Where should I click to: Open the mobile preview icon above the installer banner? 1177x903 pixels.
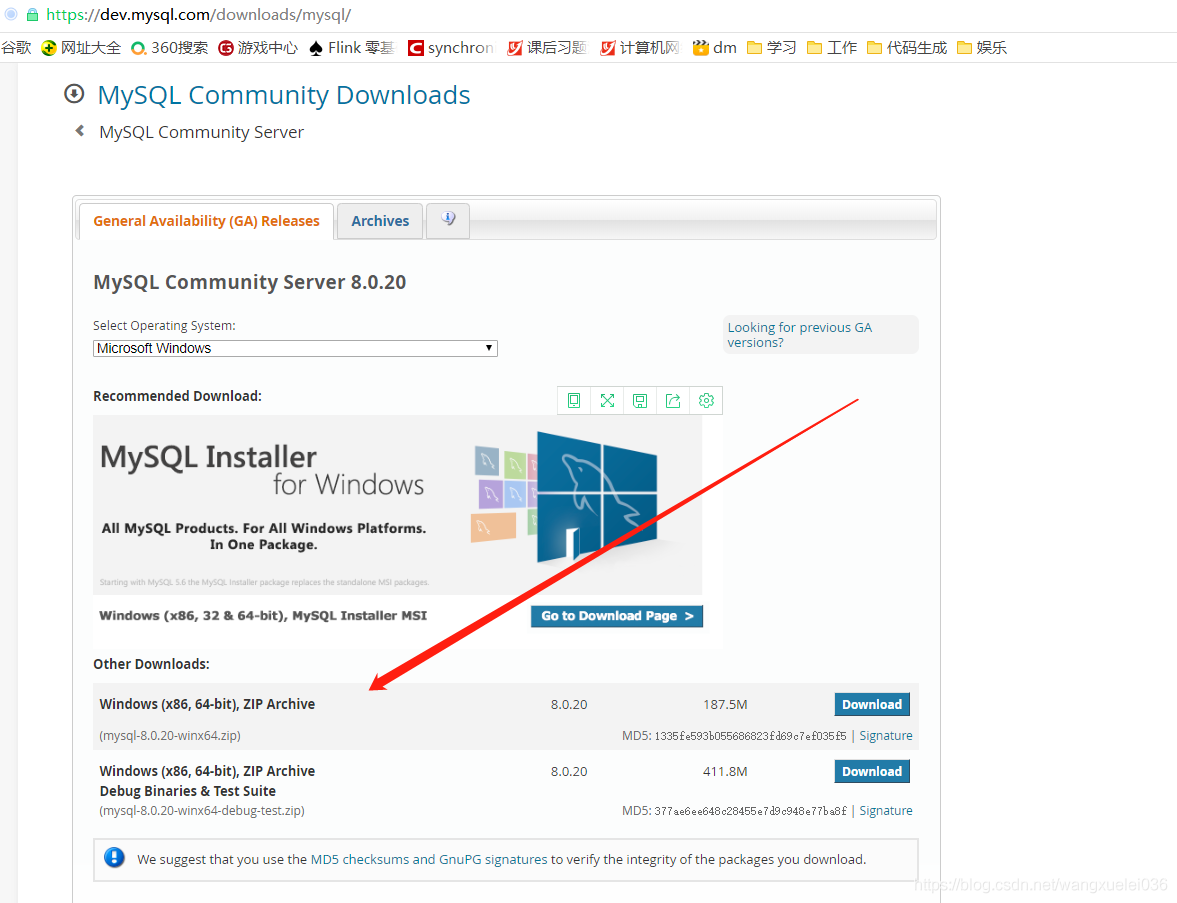573,399
